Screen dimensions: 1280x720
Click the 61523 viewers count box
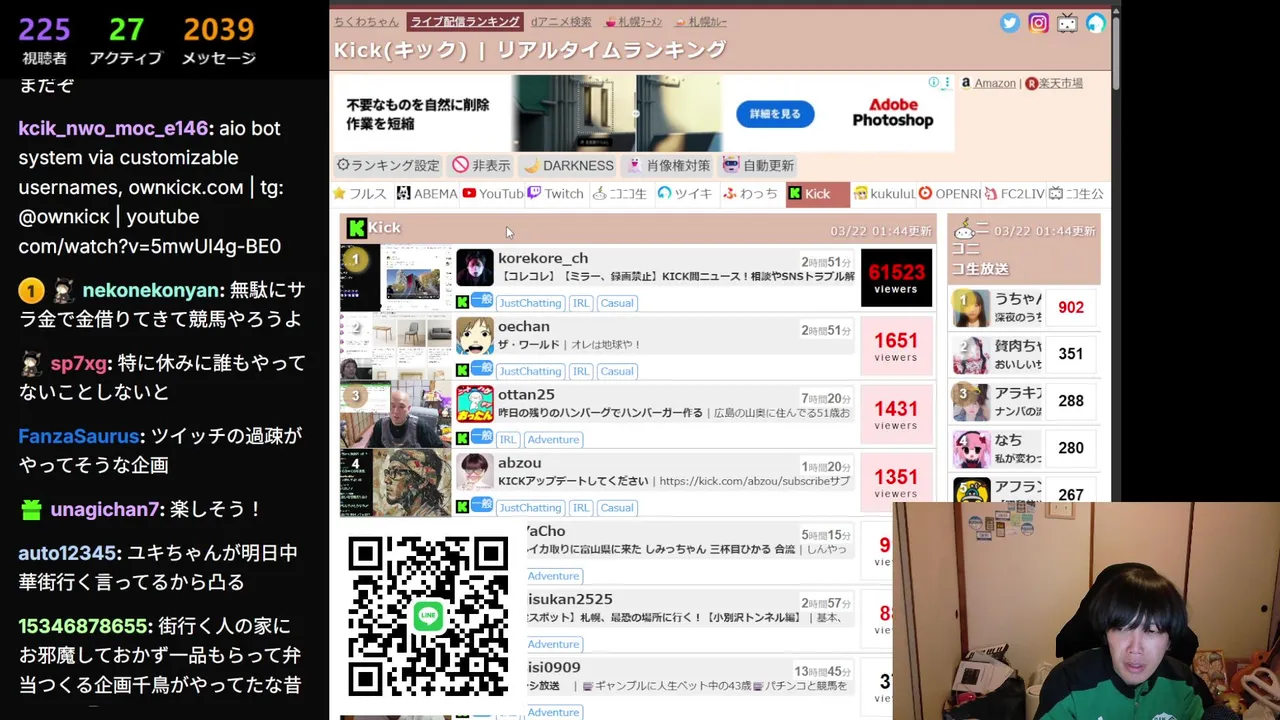coord(896,278)
